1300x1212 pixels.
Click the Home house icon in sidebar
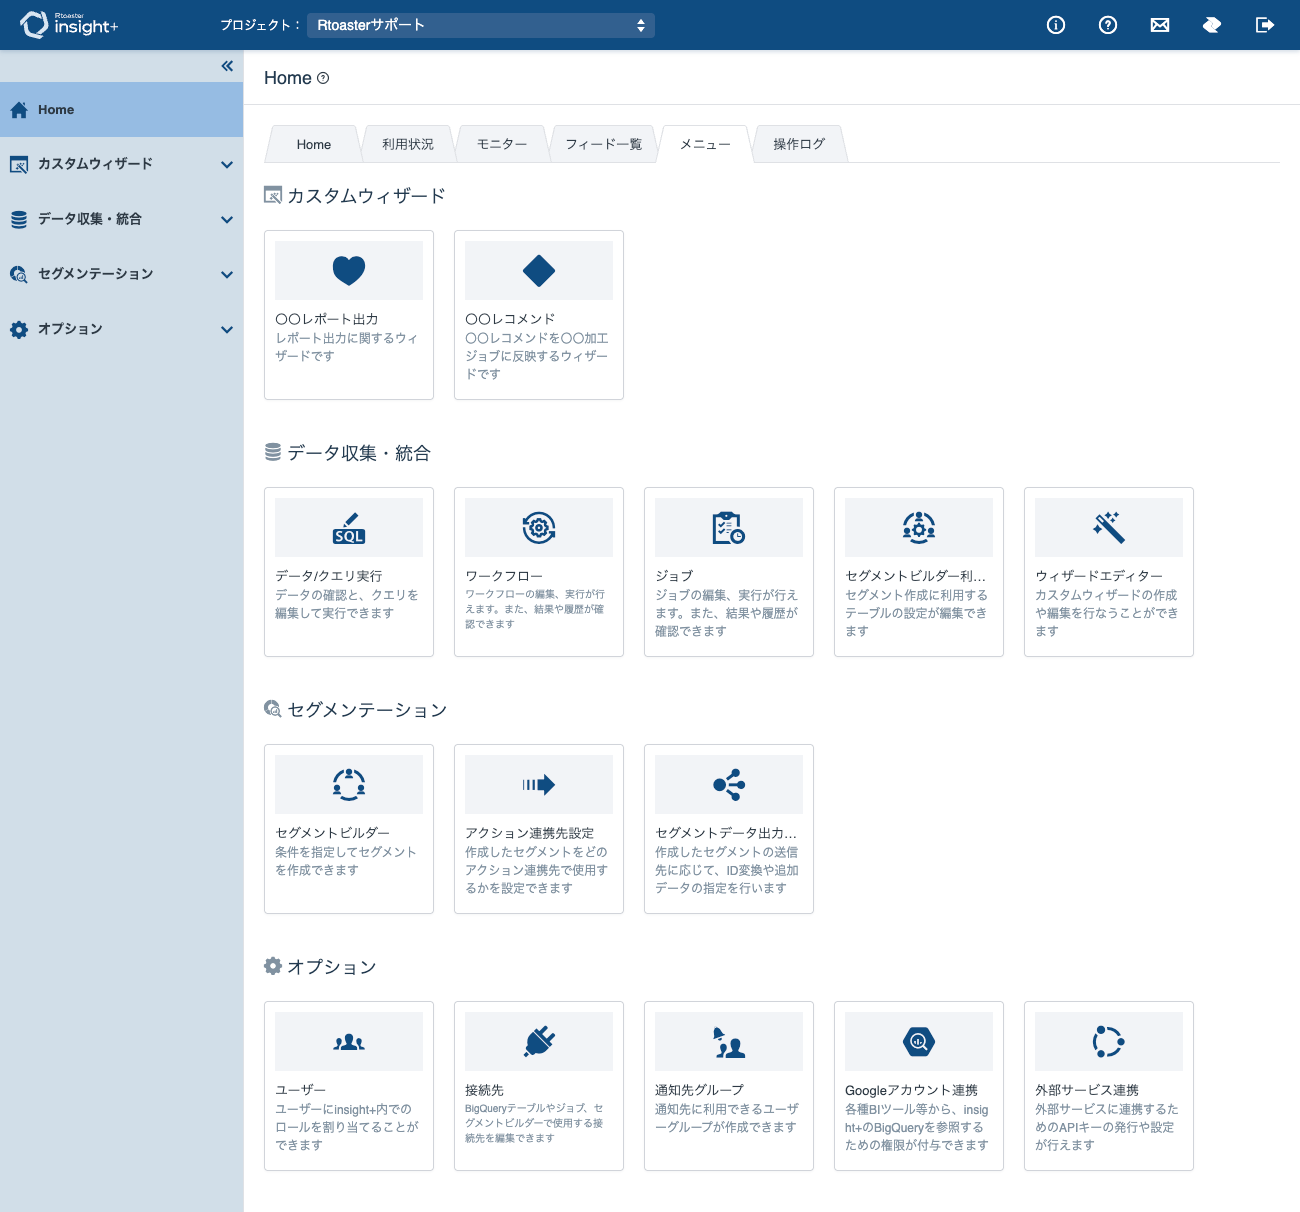pos(19,110)
